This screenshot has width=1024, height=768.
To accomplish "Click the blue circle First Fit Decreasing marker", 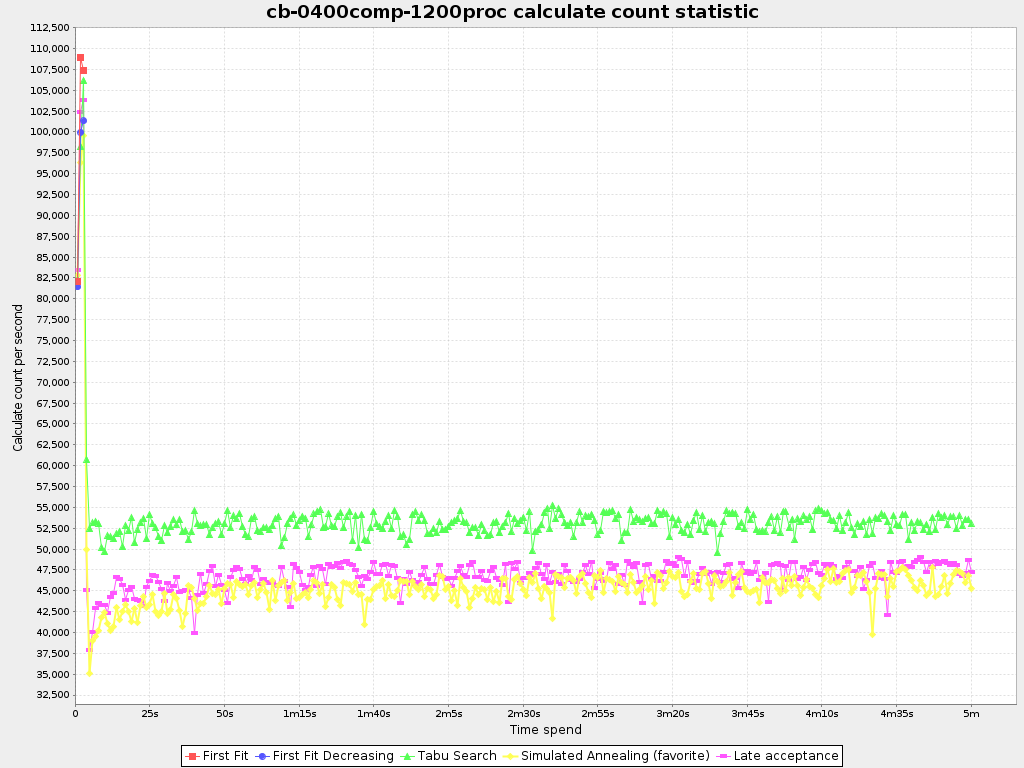I will (x=262, y=756).
